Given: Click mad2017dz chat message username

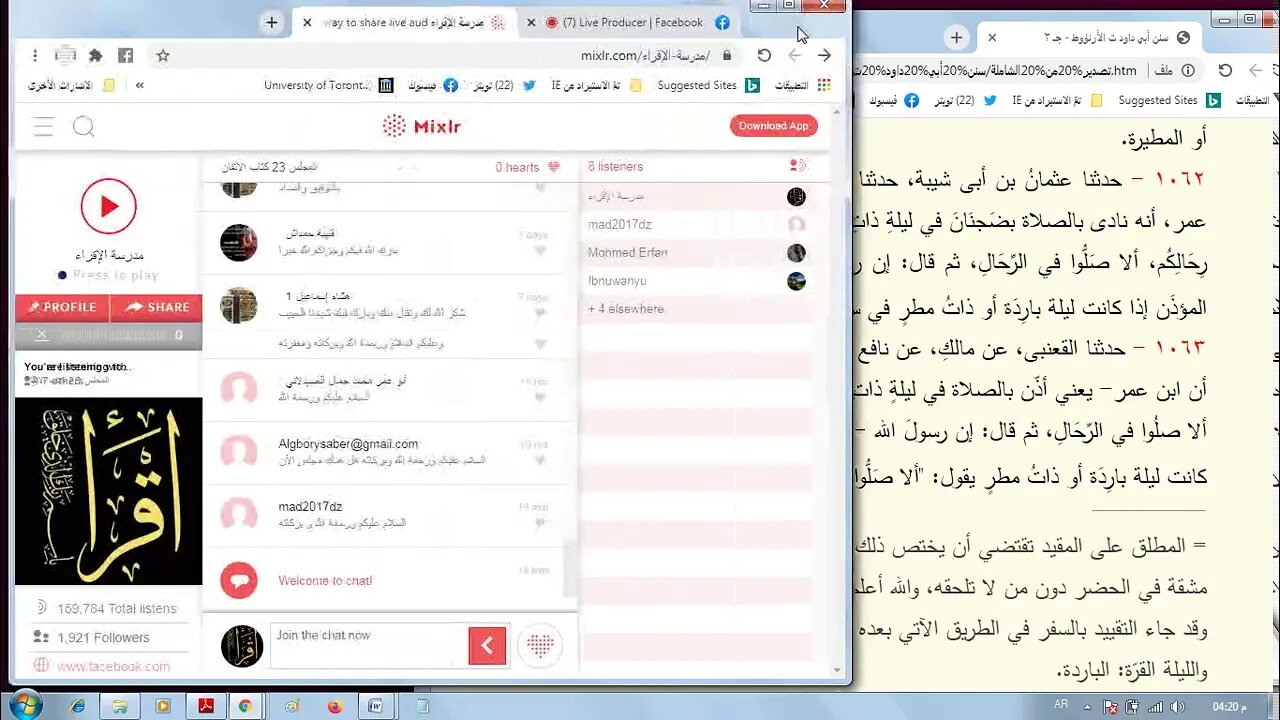Looking at the screenshot, I should [x=310, y=507].
